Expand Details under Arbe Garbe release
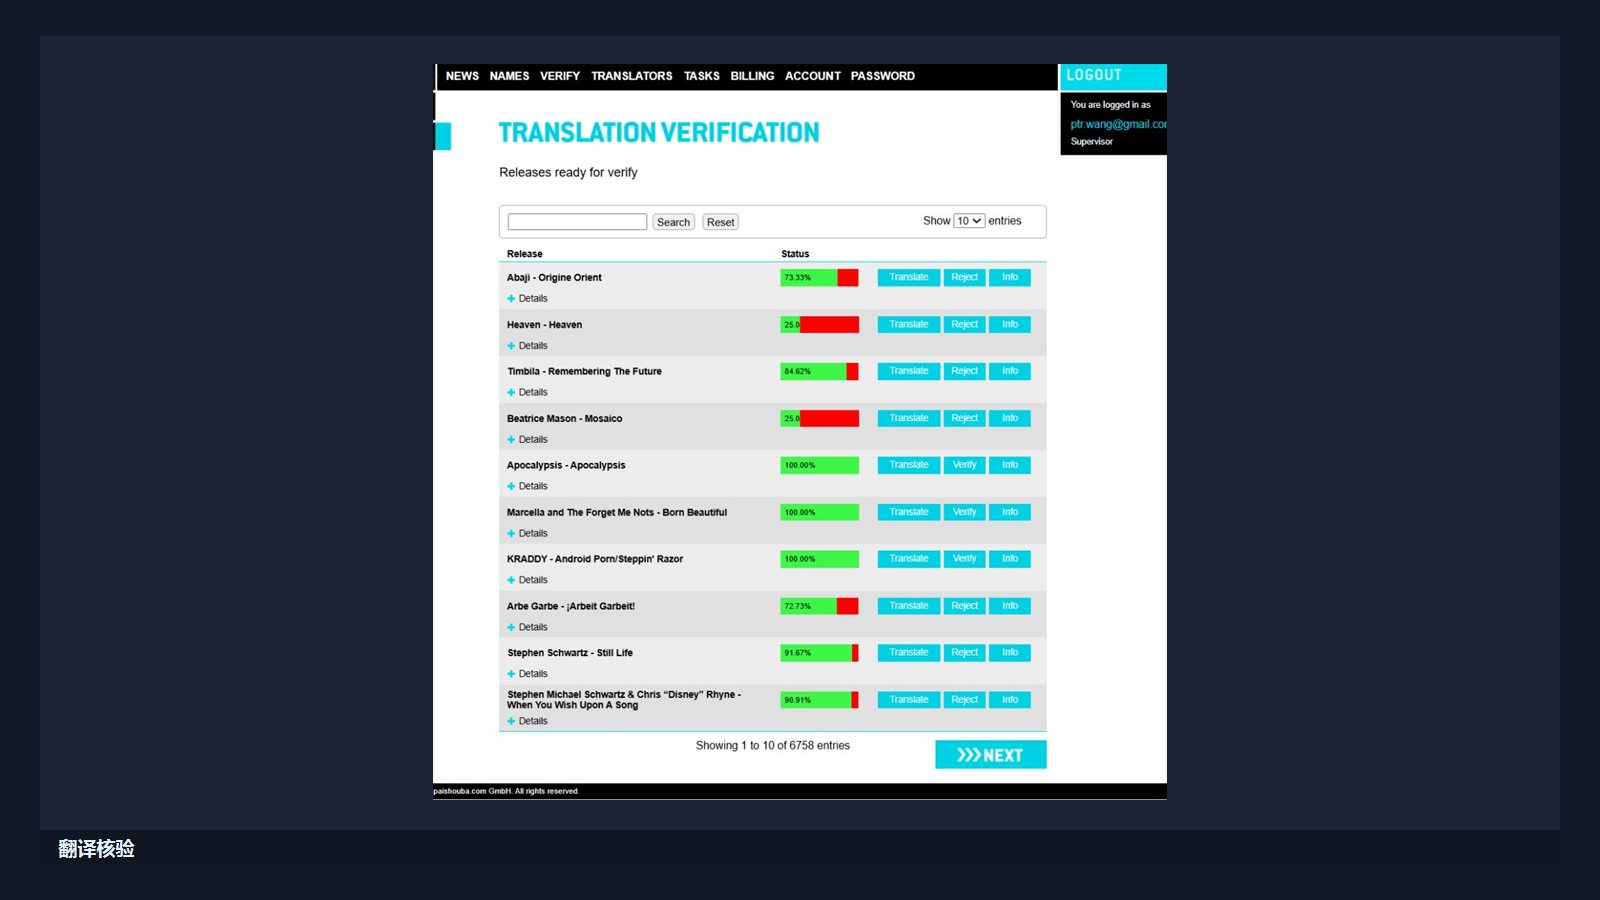 (x=527, y=627)
